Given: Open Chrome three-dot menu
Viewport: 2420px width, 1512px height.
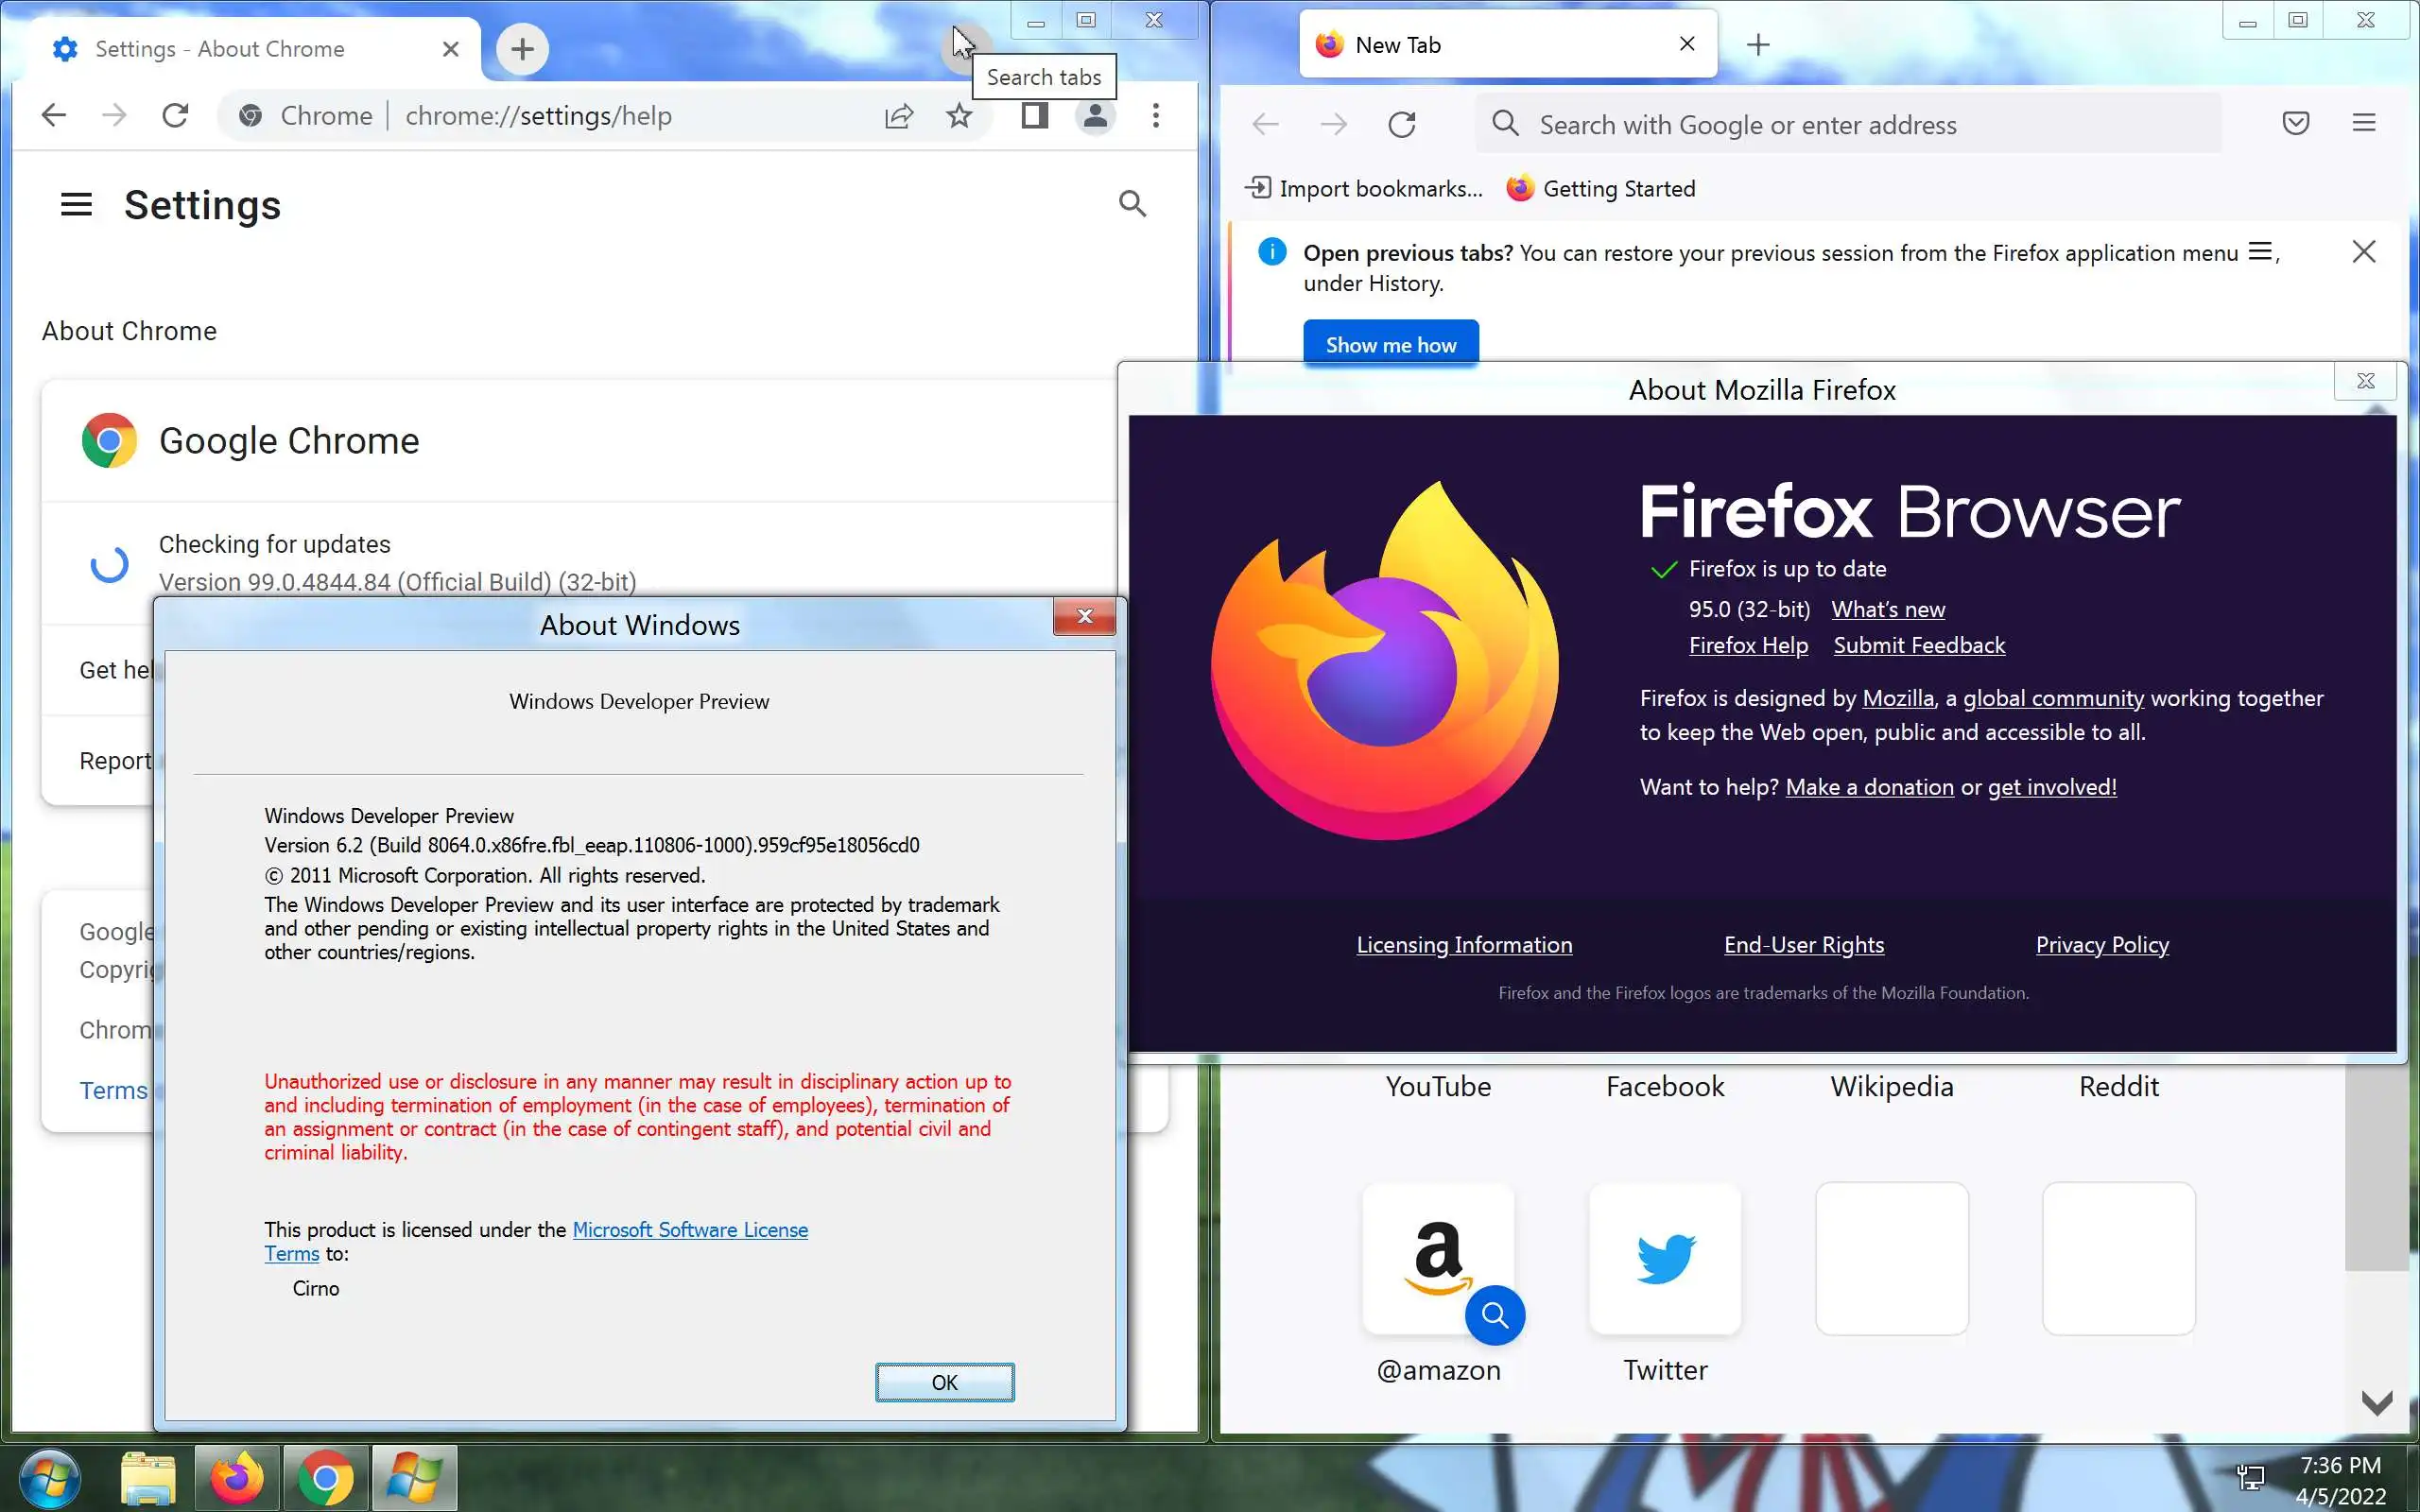Looking at the screenshot, I should (1156, 116).
